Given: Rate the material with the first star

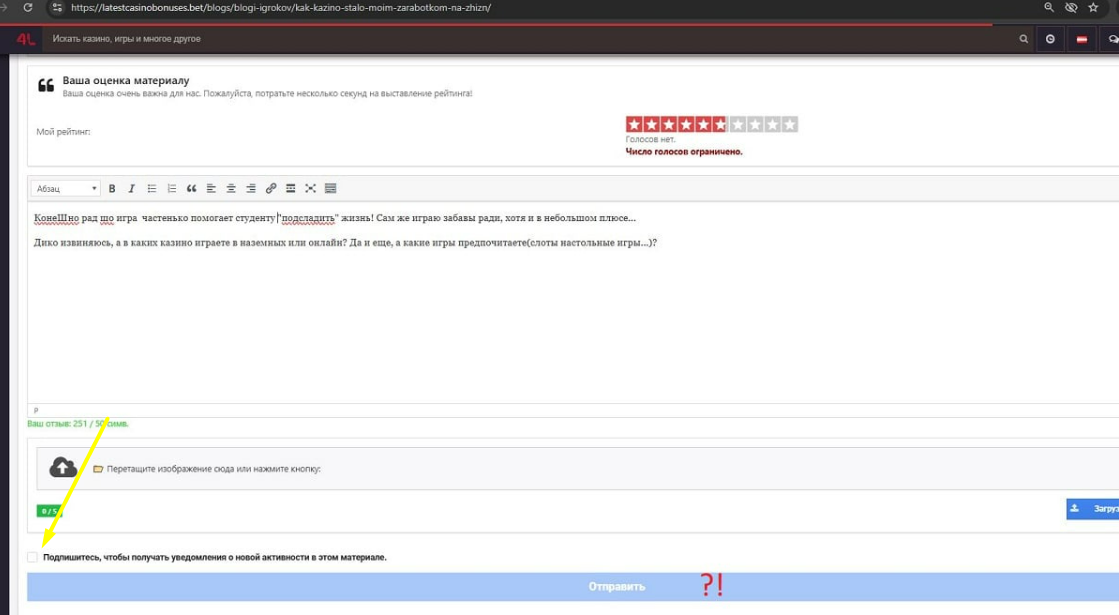Looking at the screenshot, I should 634,124.
